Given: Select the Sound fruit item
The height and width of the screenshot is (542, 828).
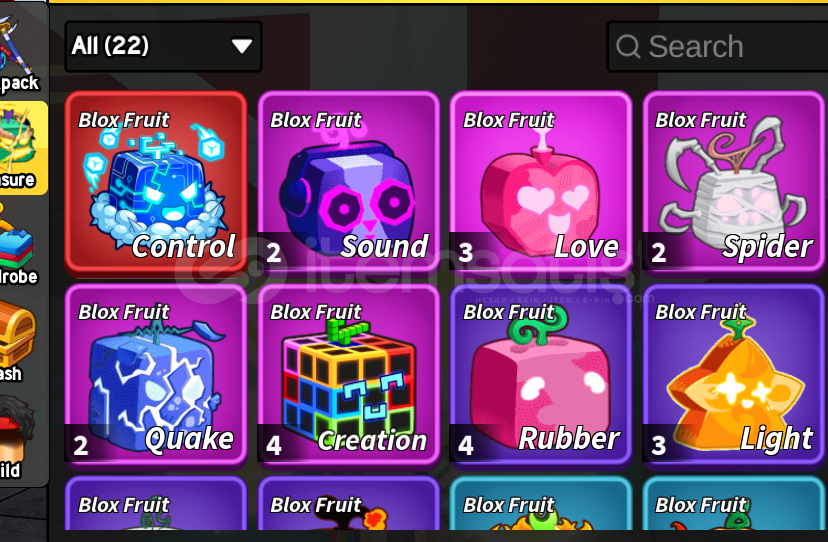Looking at the screenshot, I should click(349, 182).
